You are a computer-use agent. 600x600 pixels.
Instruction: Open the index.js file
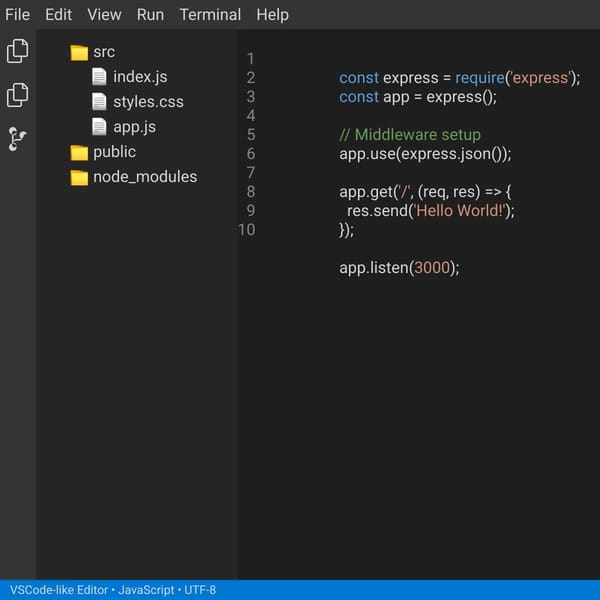[x=140, y=77]
